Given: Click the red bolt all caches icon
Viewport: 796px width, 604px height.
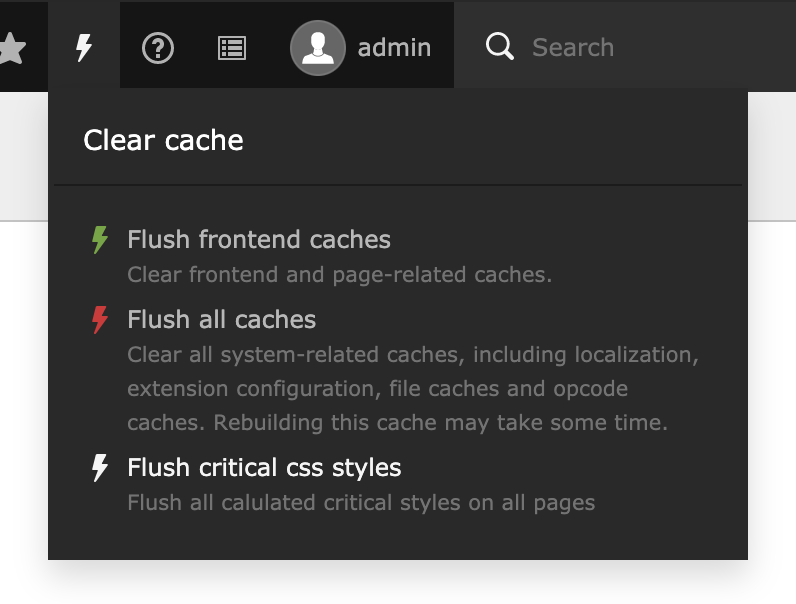Looking at the screenshot, I should (x=99, y=320).
